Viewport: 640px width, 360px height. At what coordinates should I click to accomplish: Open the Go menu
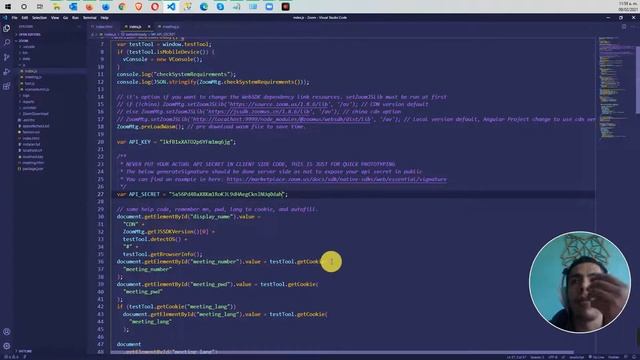(x=65, y=18)
